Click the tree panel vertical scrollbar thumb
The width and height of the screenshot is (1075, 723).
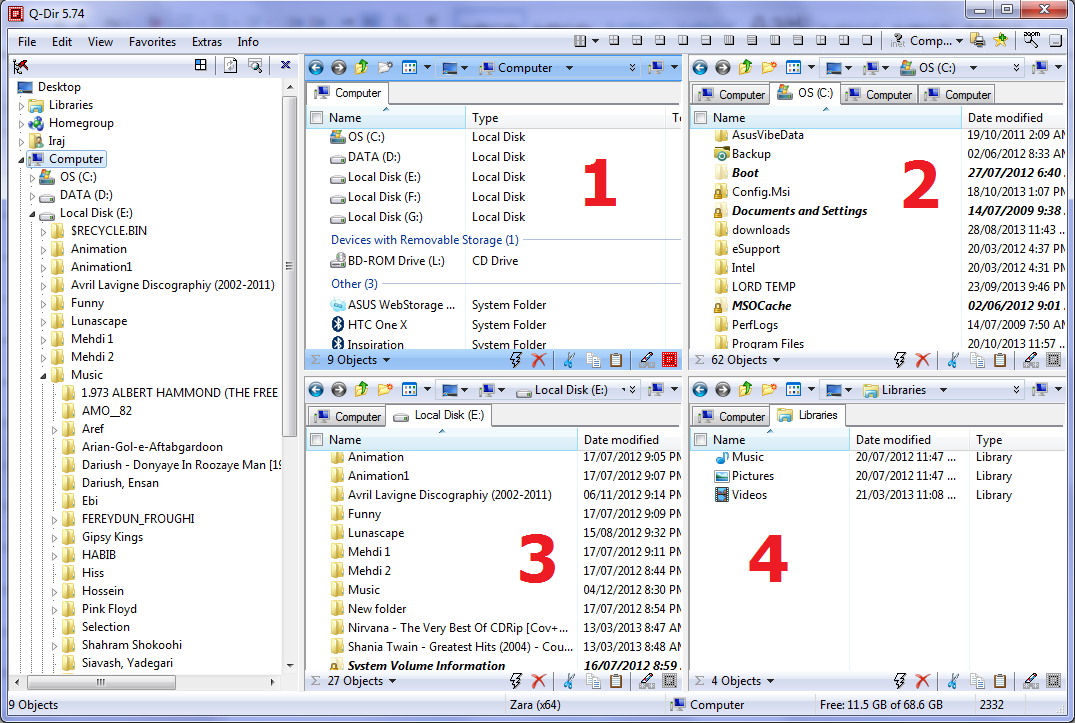coord(289,266)
